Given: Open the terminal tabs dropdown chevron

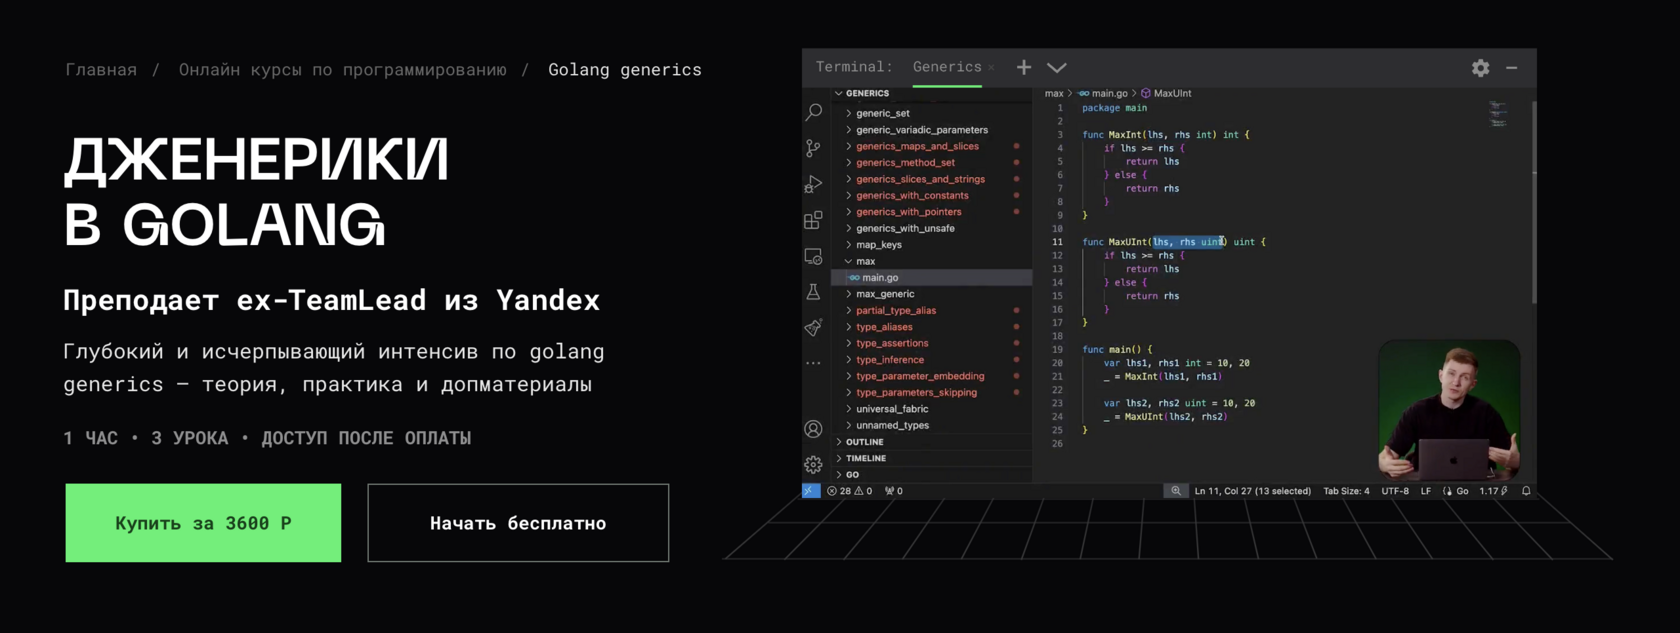Looking at the screenshot, I should [1057, 68].
